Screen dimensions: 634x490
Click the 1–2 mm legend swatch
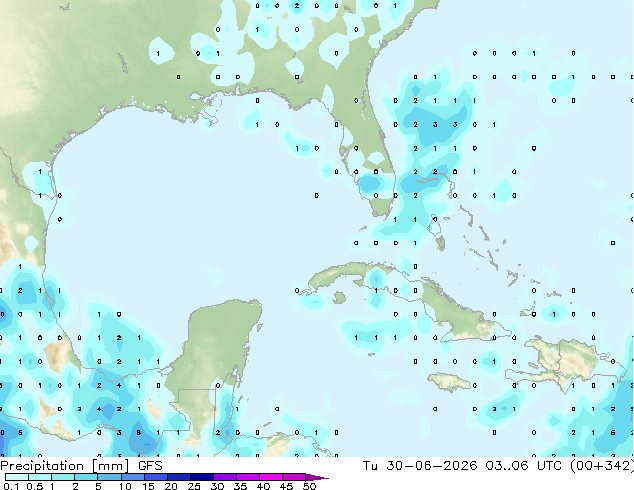point(63,477)
